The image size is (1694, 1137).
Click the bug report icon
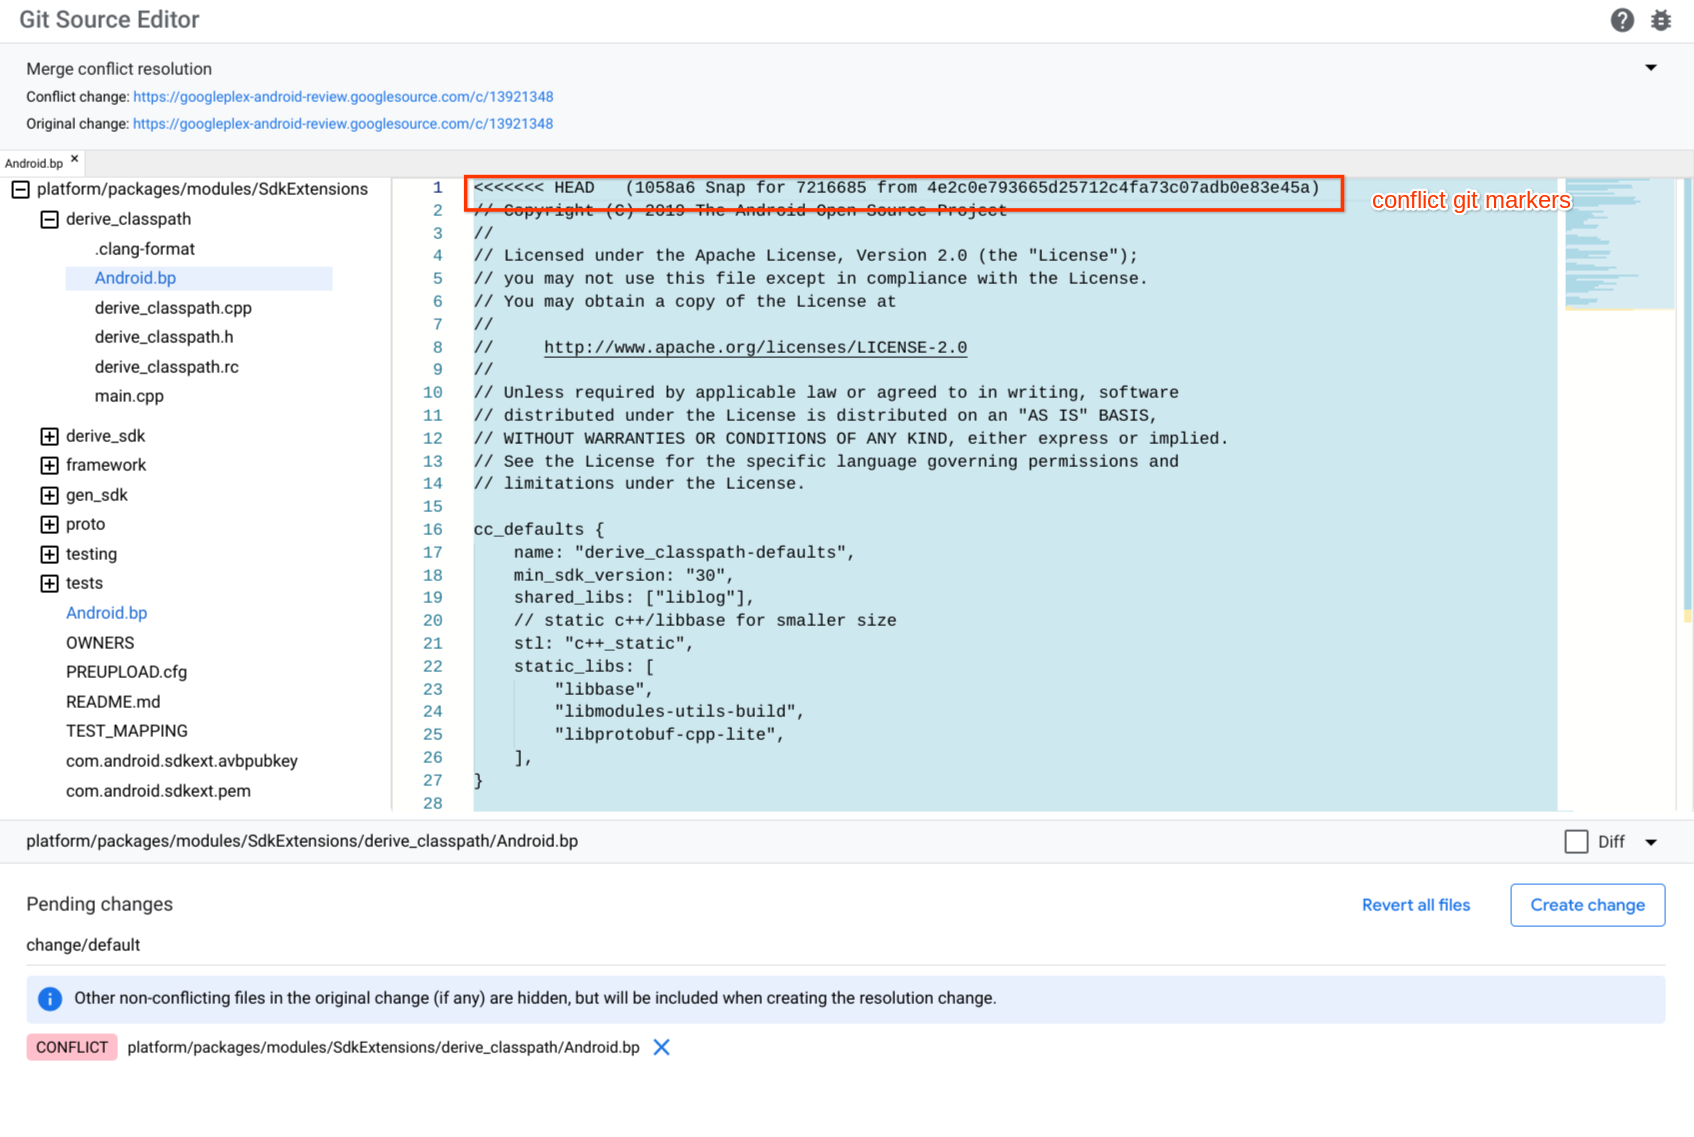click(1661, 20)
